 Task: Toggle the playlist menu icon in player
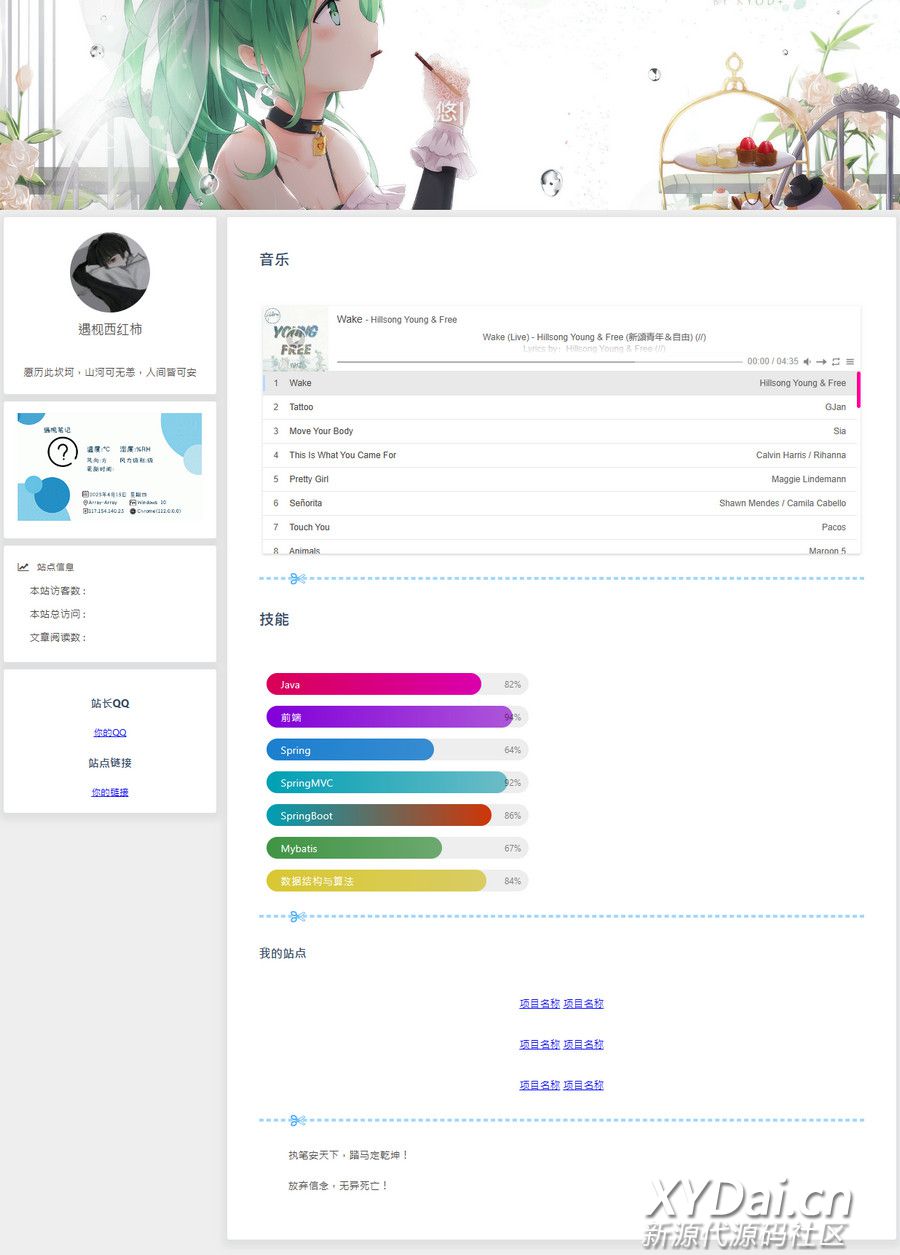tap(850, 362)
